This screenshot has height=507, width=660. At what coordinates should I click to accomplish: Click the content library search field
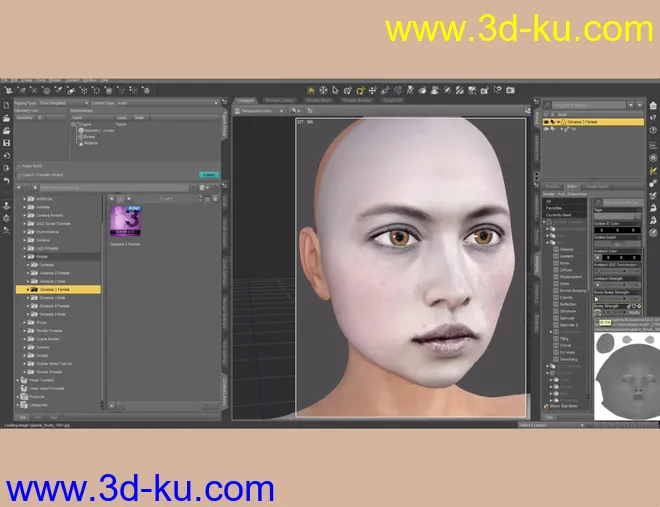[114, 187]
